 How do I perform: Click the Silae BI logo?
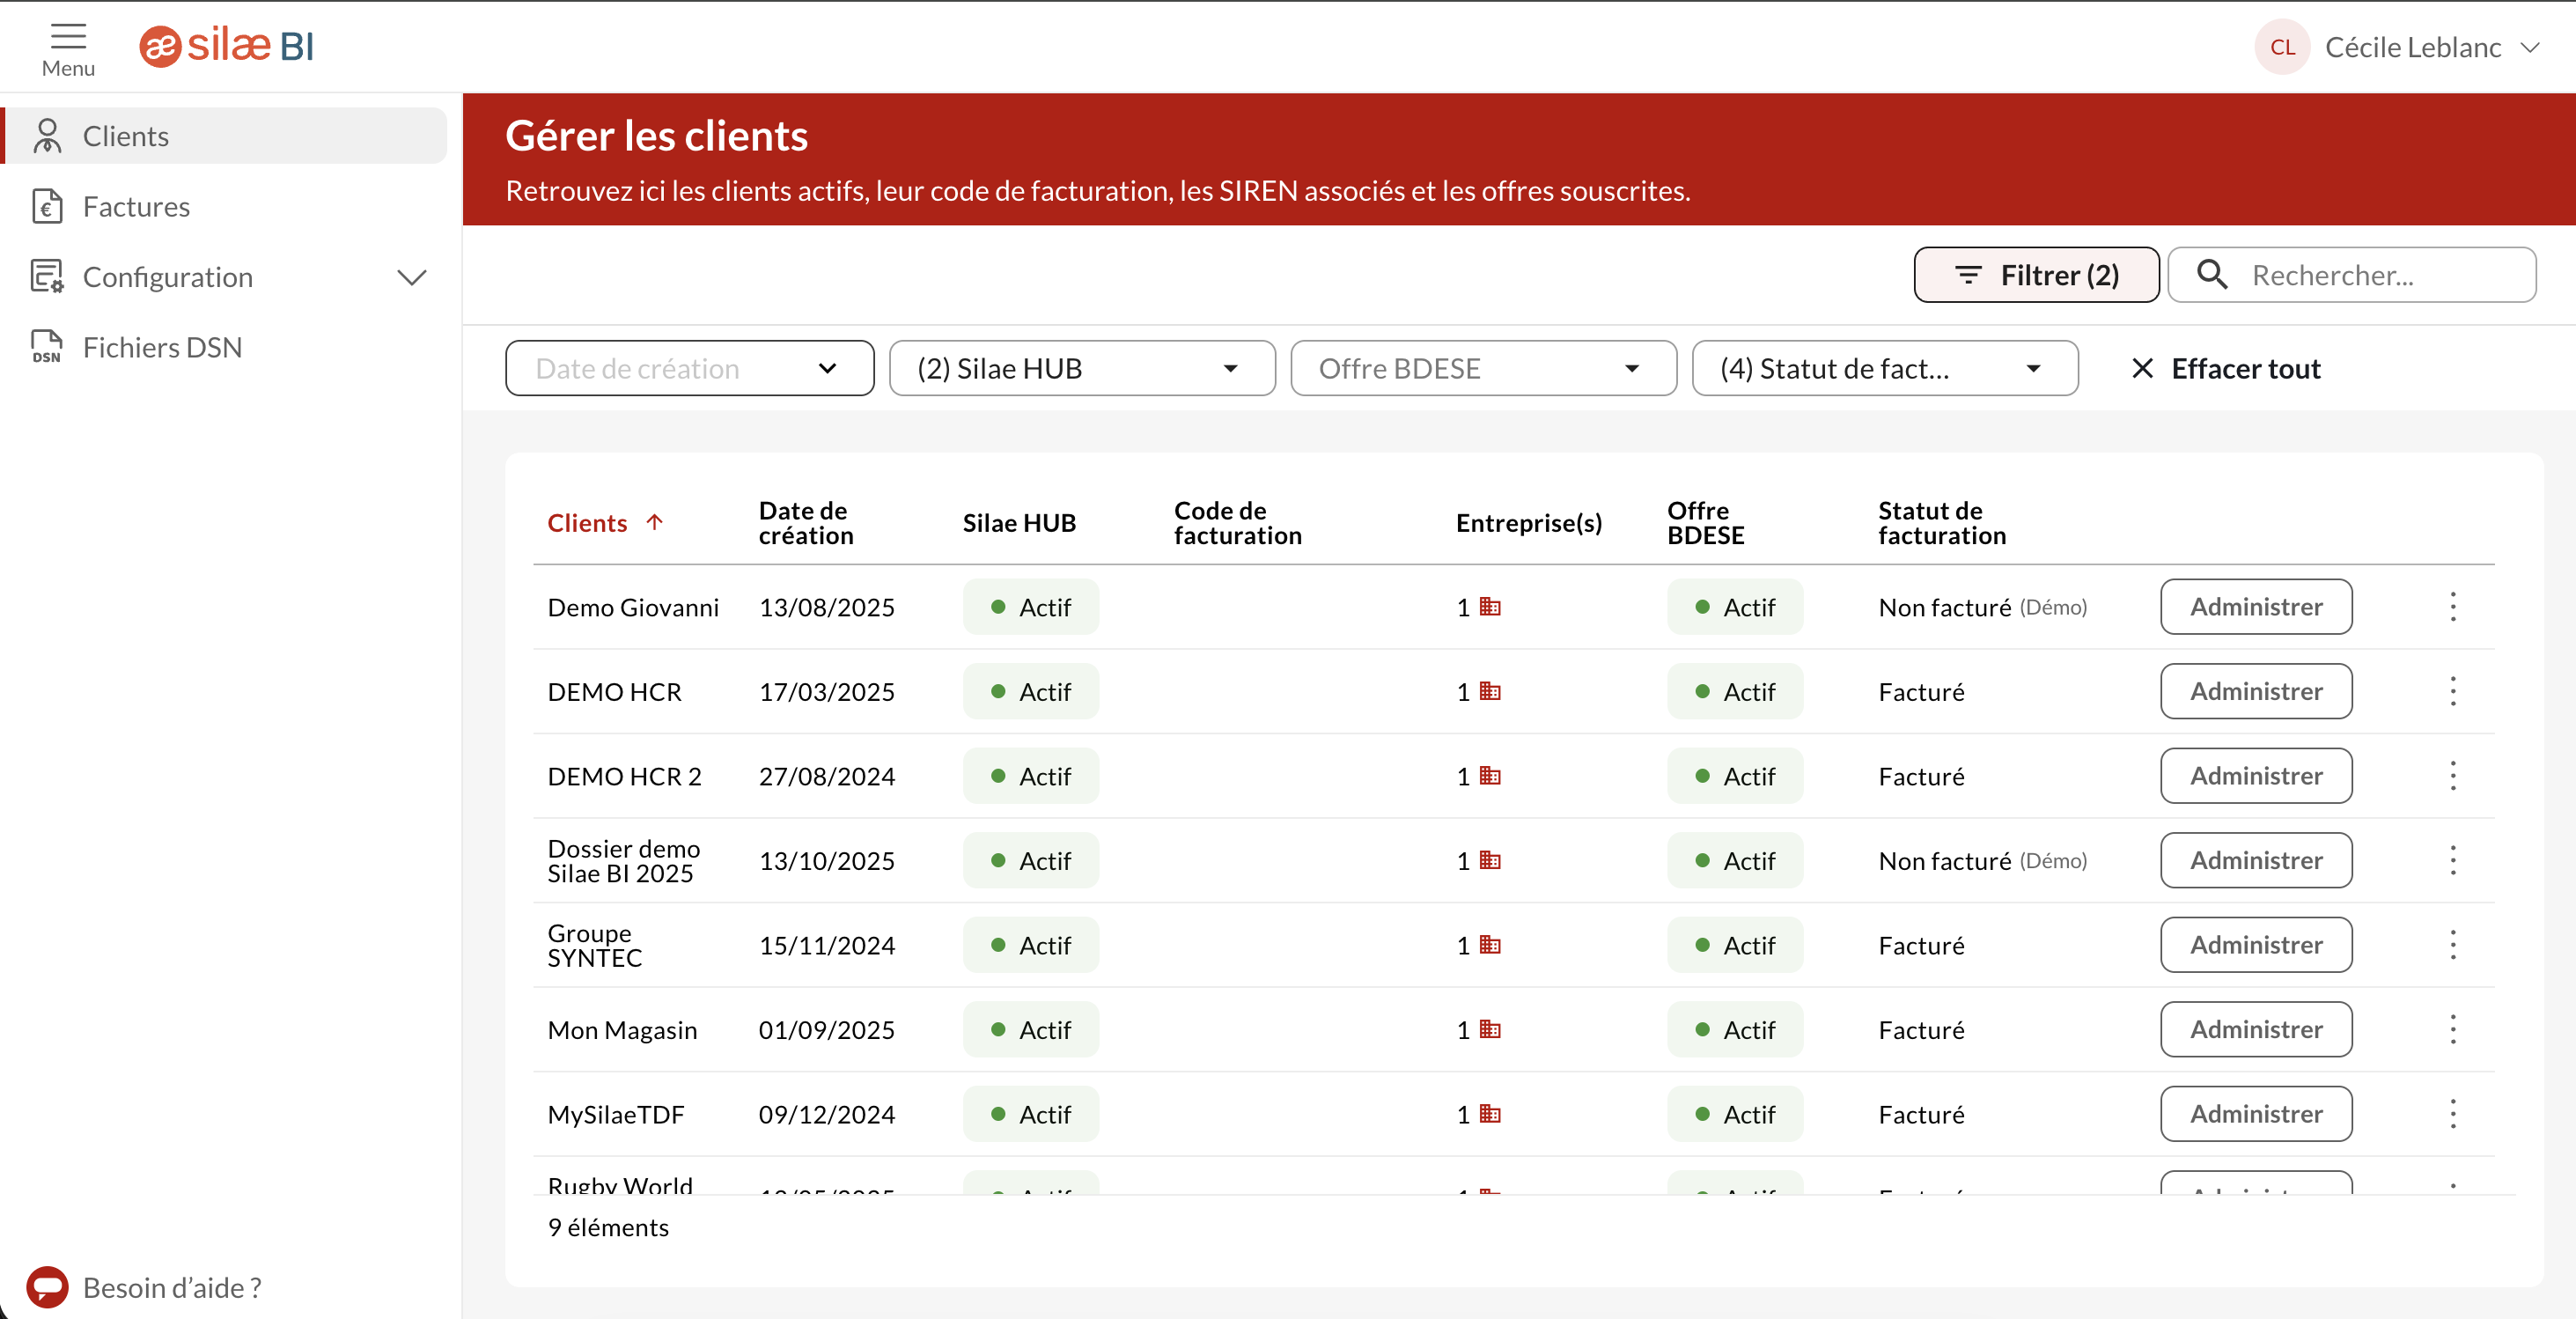[226, 46]
